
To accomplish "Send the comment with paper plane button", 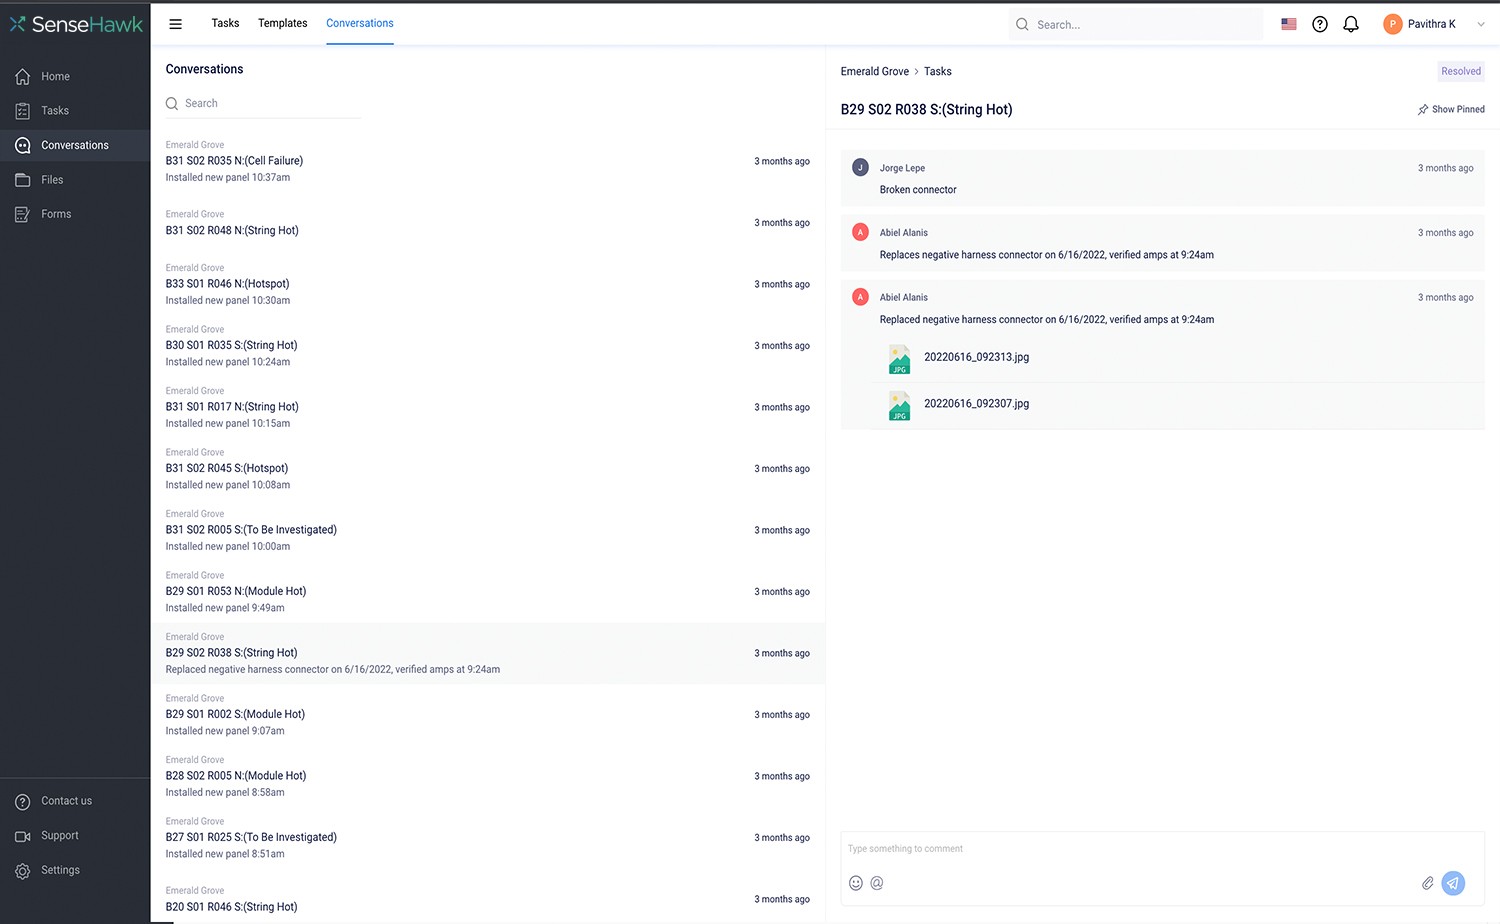I will (1453, 883).
